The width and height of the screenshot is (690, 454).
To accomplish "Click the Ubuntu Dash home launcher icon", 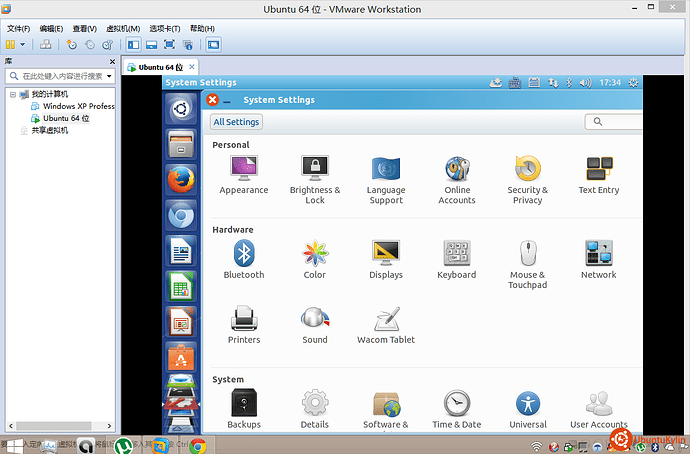I will click(181, 109).
